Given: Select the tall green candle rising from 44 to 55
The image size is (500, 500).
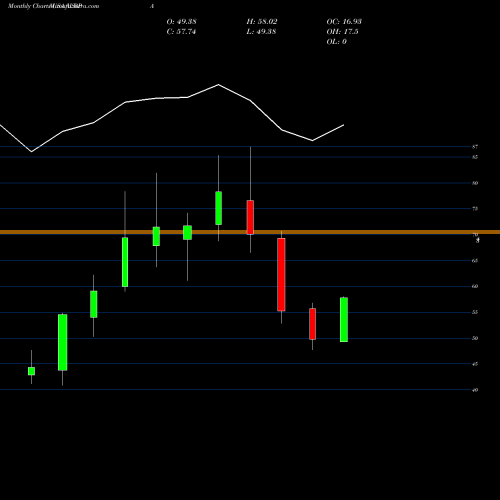Looking at the screenshot, I should (63, 342).
